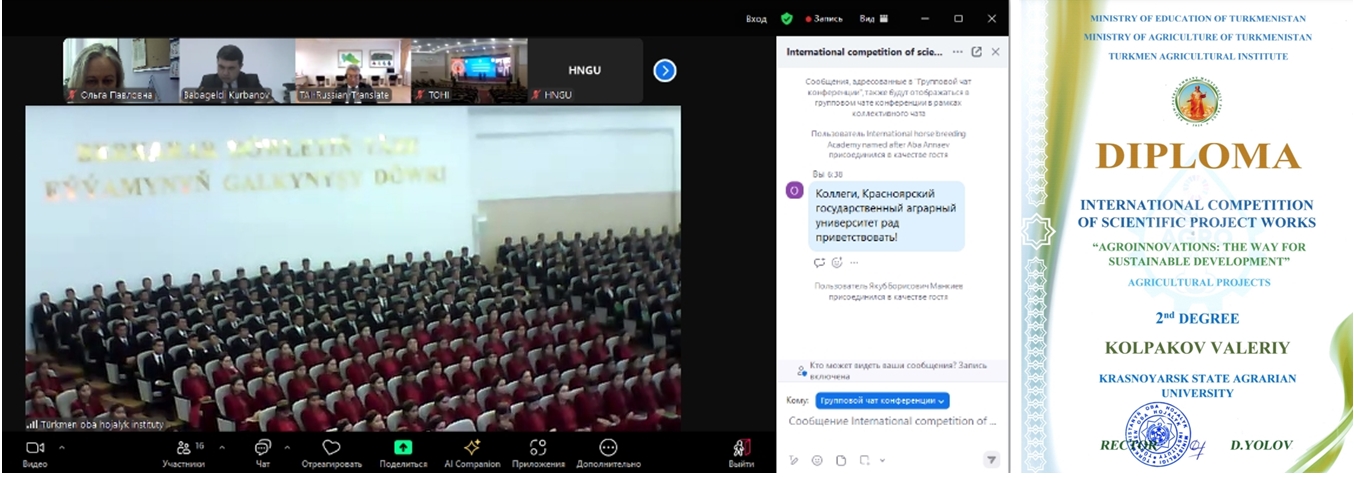Reply to the message with reply icon
This screenshot has height=478, width=1354.
[820, 263]
